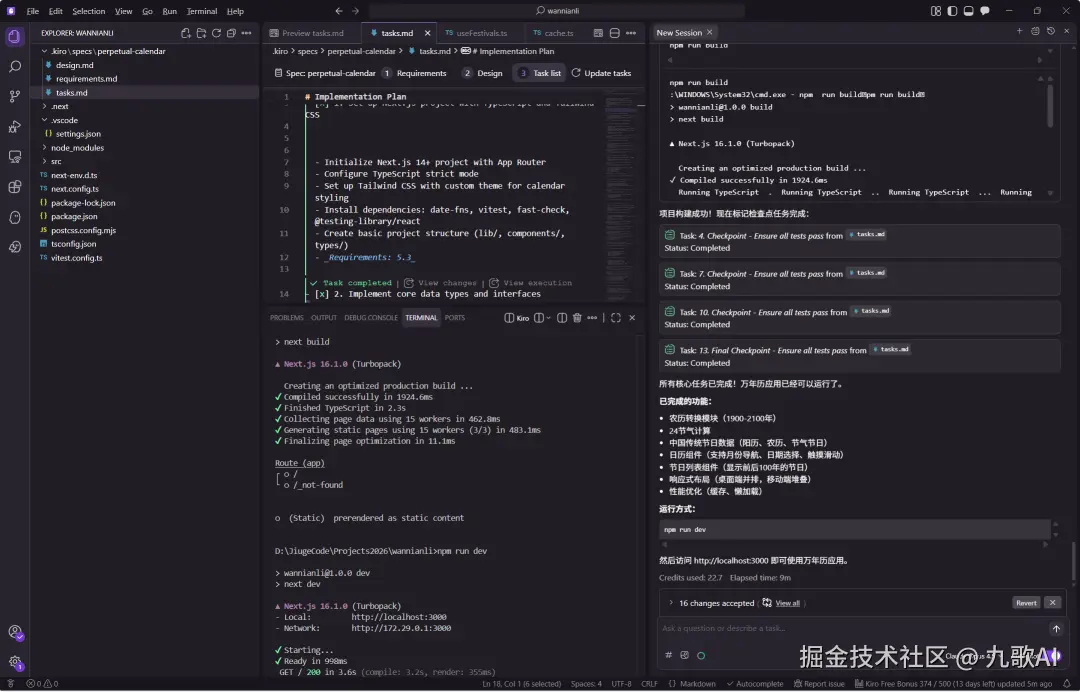Toggle primary sidebar visibility in title bar
The height and width of the screenshot is (692, 1080).
point(953,11)
